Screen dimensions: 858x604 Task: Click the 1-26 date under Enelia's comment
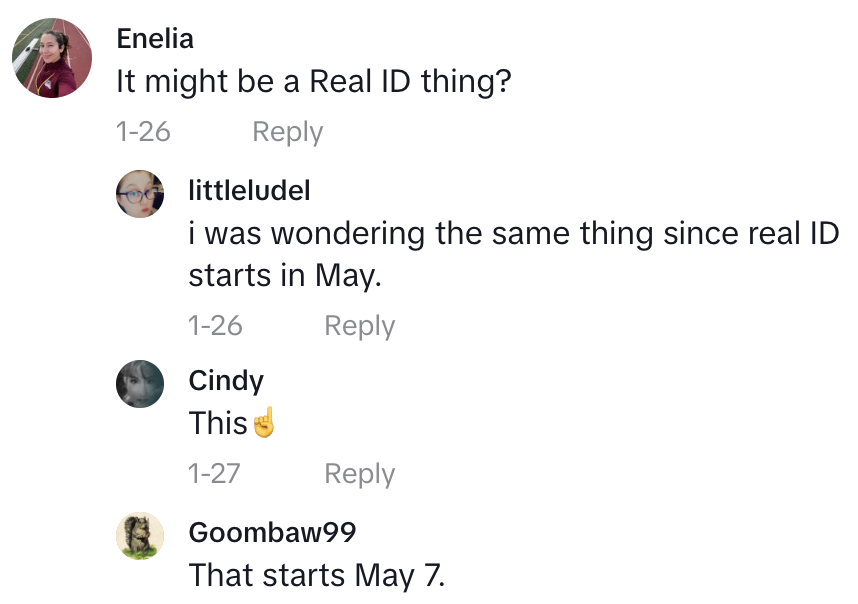[143, 132]
